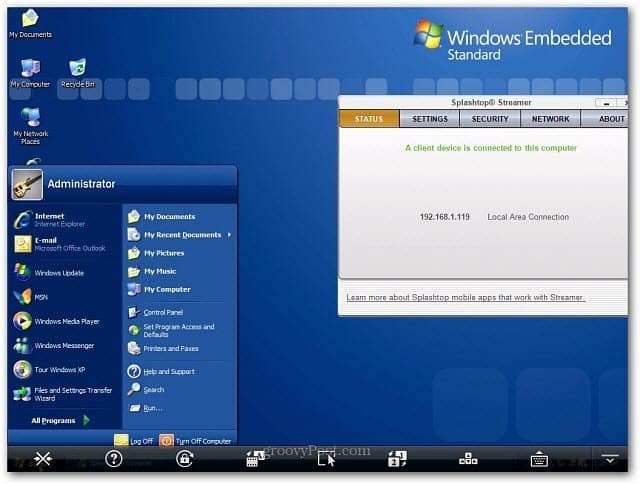Tap the switch monitor 1/2 icon
640x484 pixels.
[x=397, y=459]
